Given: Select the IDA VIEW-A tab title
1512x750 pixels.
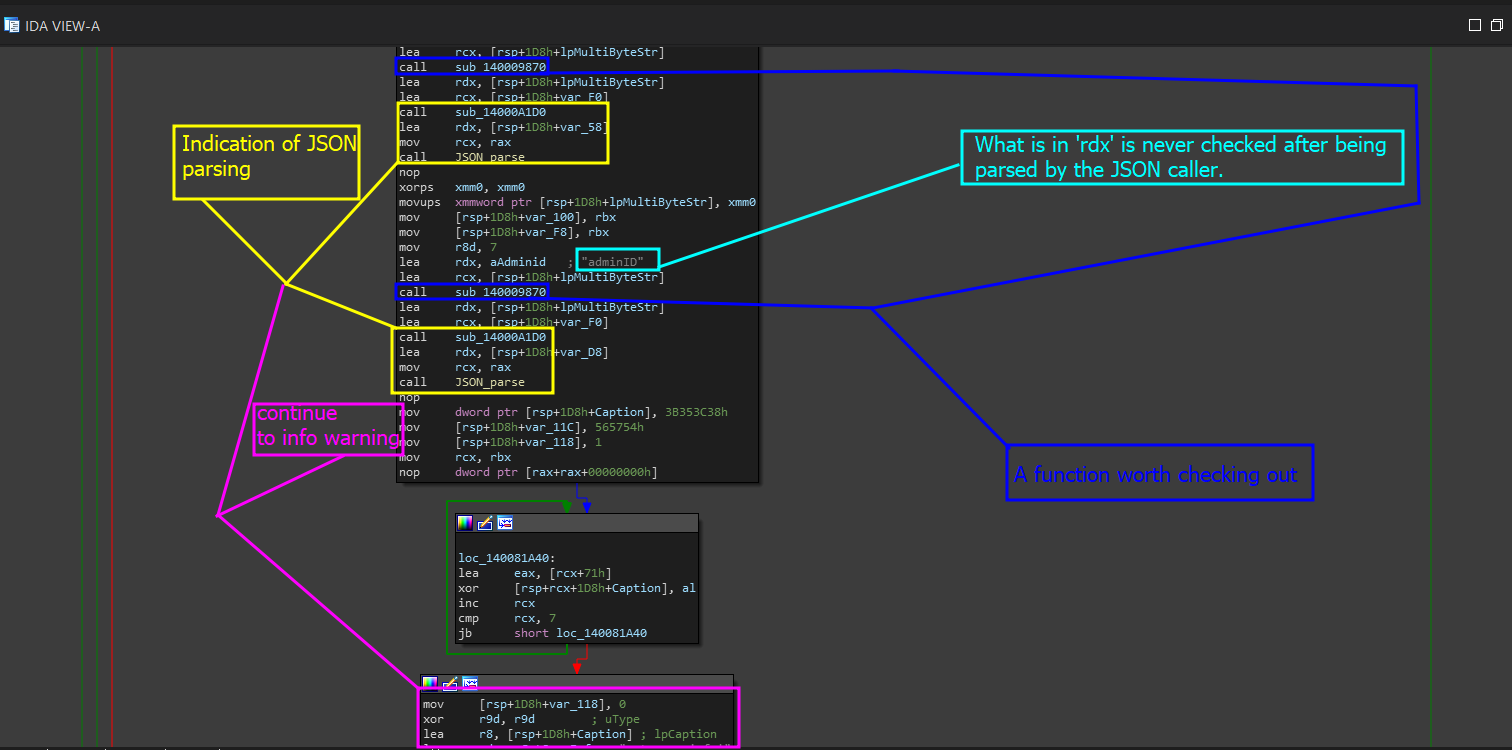Looking at the screenshot, I should pyautogui.click(x=62, y=26).
